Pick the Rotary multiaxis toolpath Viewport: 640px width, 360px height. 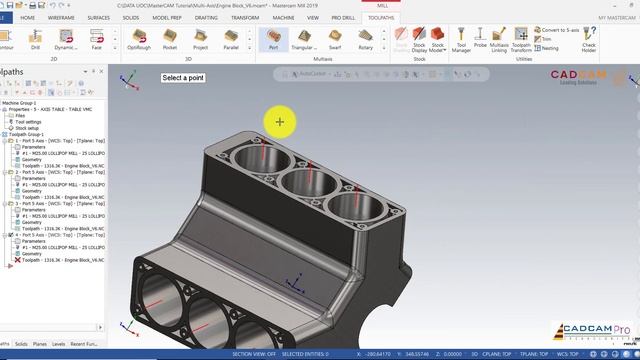(x=366, y=40)
